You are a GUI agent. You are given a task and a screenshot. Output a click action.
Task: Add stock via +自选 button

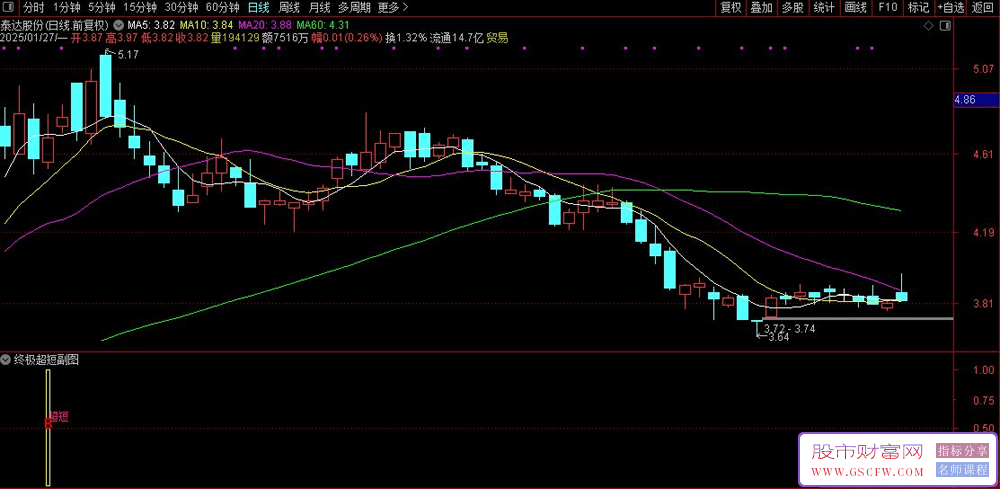(950, 8)
